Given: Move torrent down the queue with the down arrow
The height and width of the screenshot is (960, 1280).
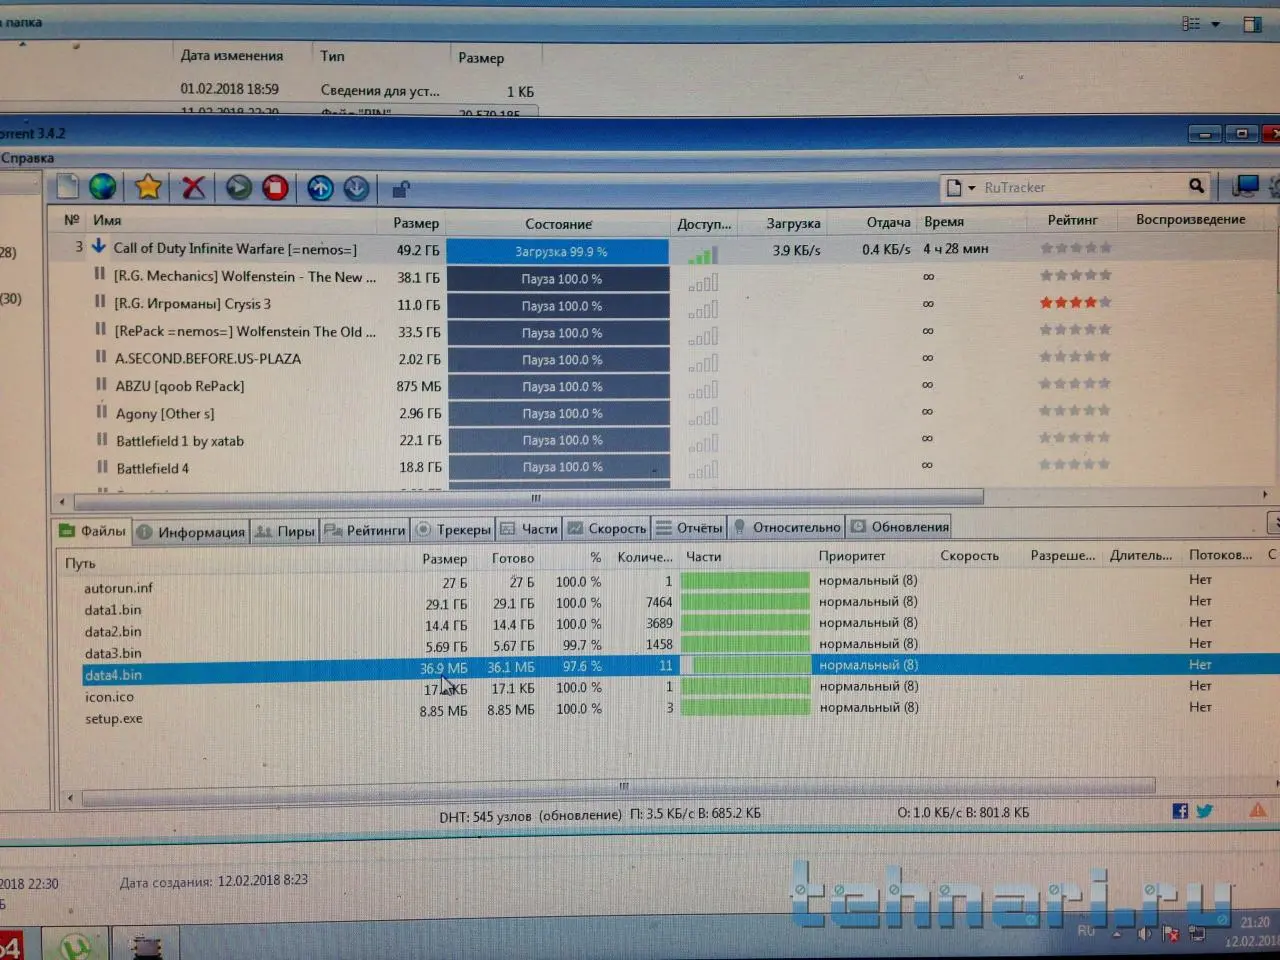Looking at the screenshot, I should (x=356, y=188).
